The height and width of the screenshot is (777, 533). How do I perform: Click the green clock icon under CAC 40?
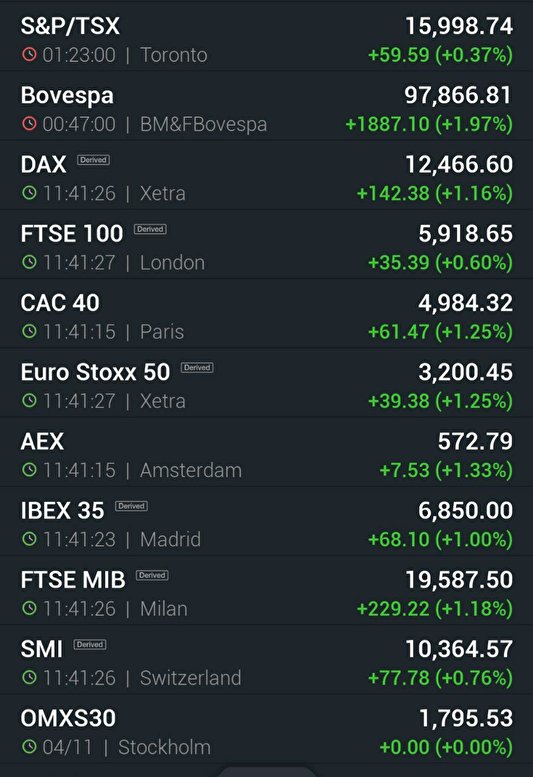point(29,331)
